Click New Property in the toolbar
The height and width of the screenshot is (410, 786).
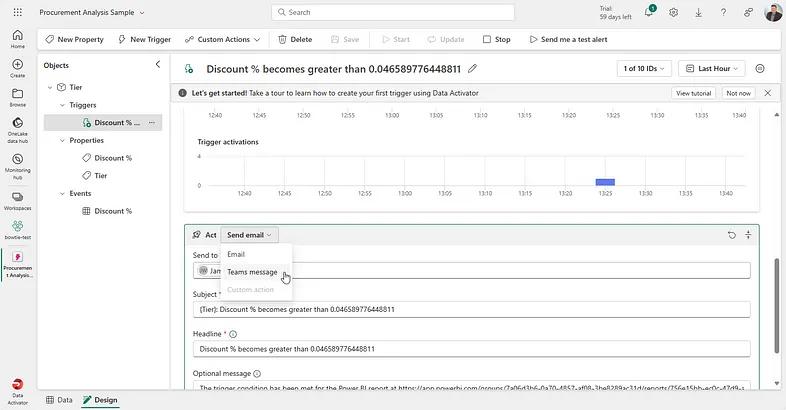(x=74, y=39)
